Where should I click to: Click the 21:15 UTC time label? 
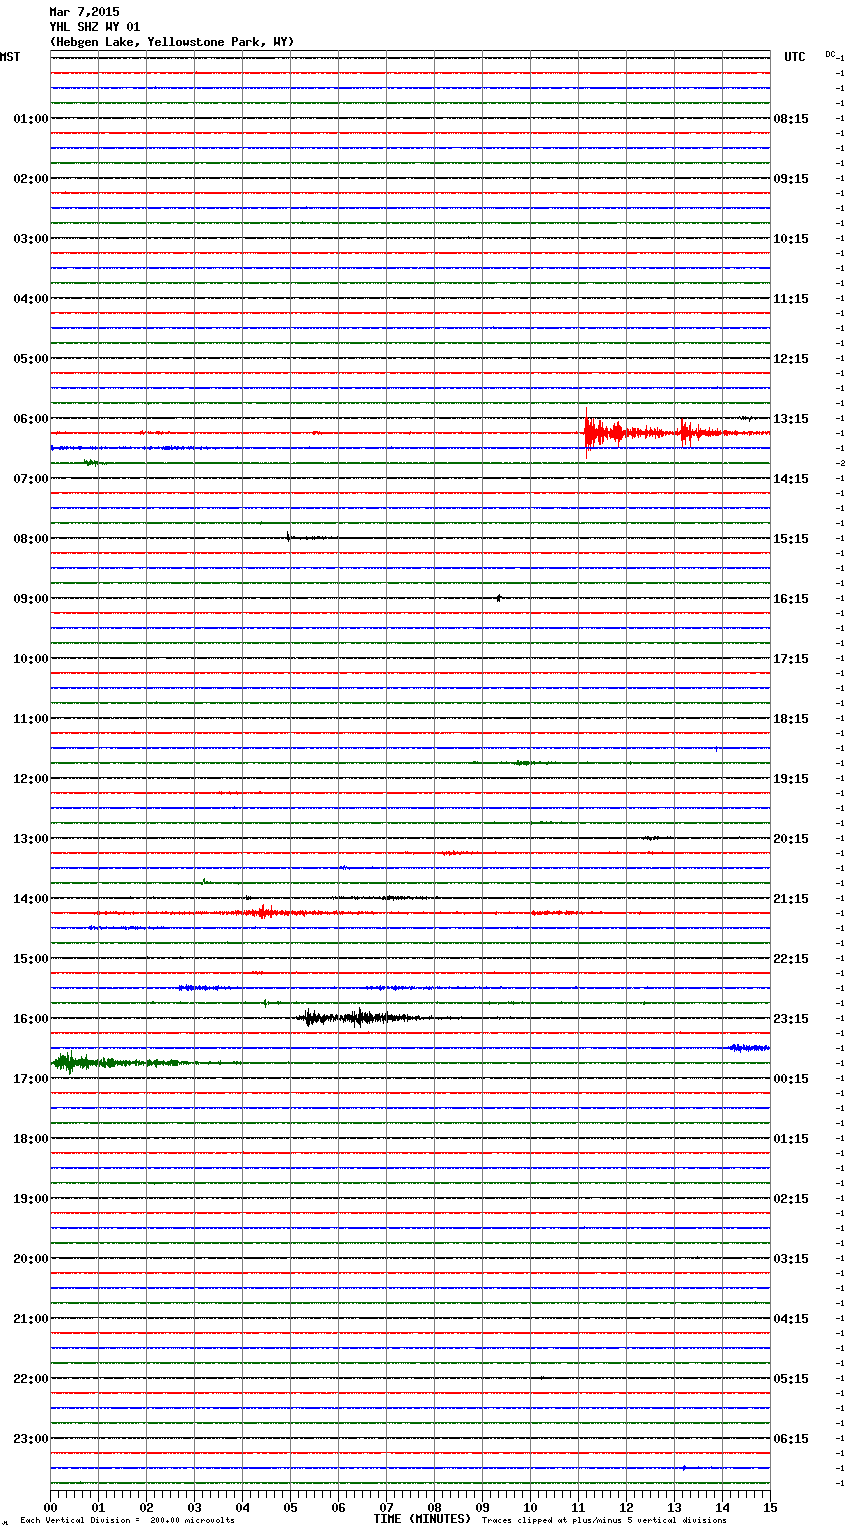click(791, 899)
